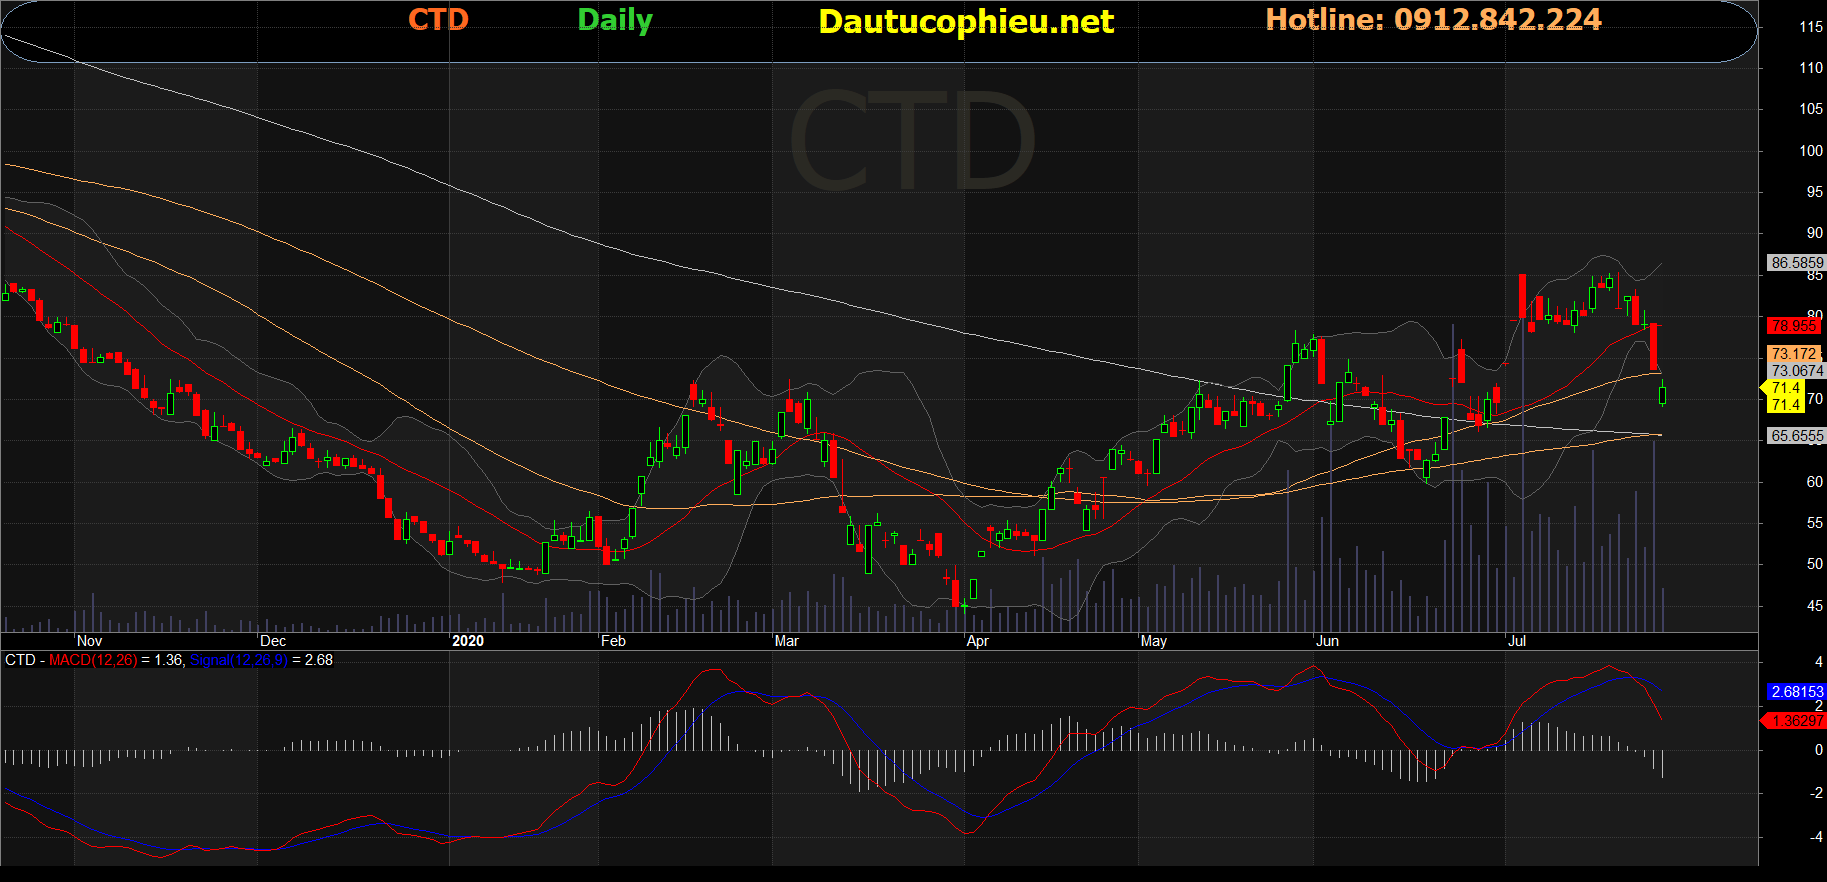This screenshot has width=1827, height=882.
Task: Click the red 78.955 price tag
Action: (x=1793, y=326)
